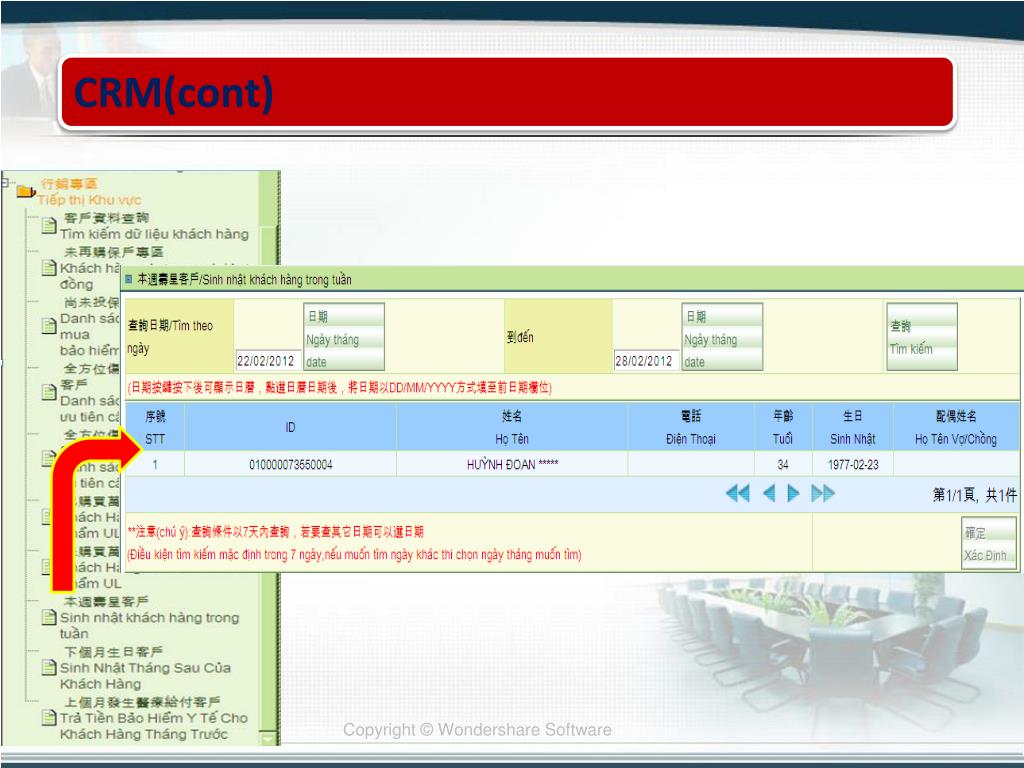
Task: Open Ngày tháng date picker for start date
Action: click(344, 337)
